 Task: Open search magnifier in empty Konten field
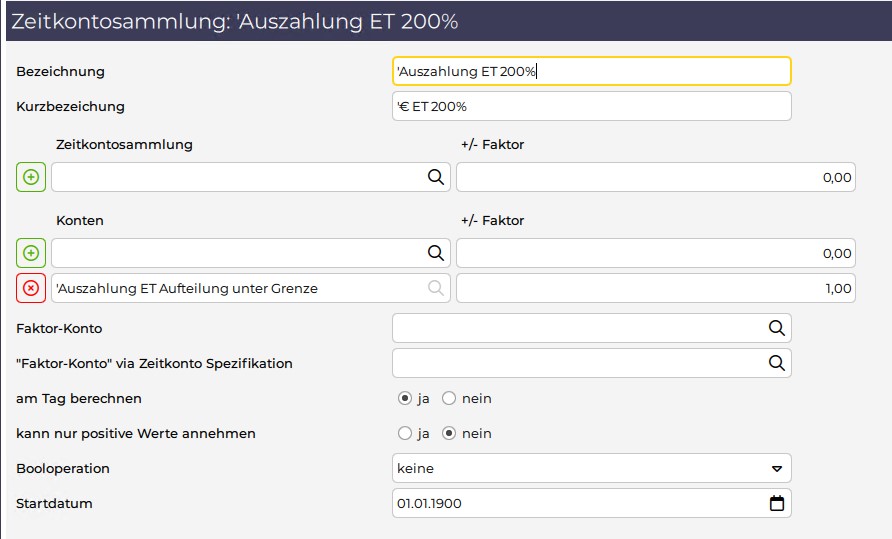click(436, 253)
